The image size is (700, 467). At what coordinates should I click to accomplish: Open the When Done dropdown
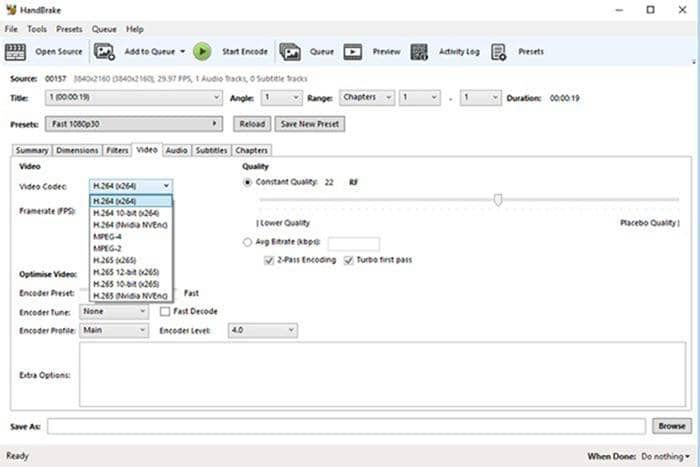tap(665, 456)
